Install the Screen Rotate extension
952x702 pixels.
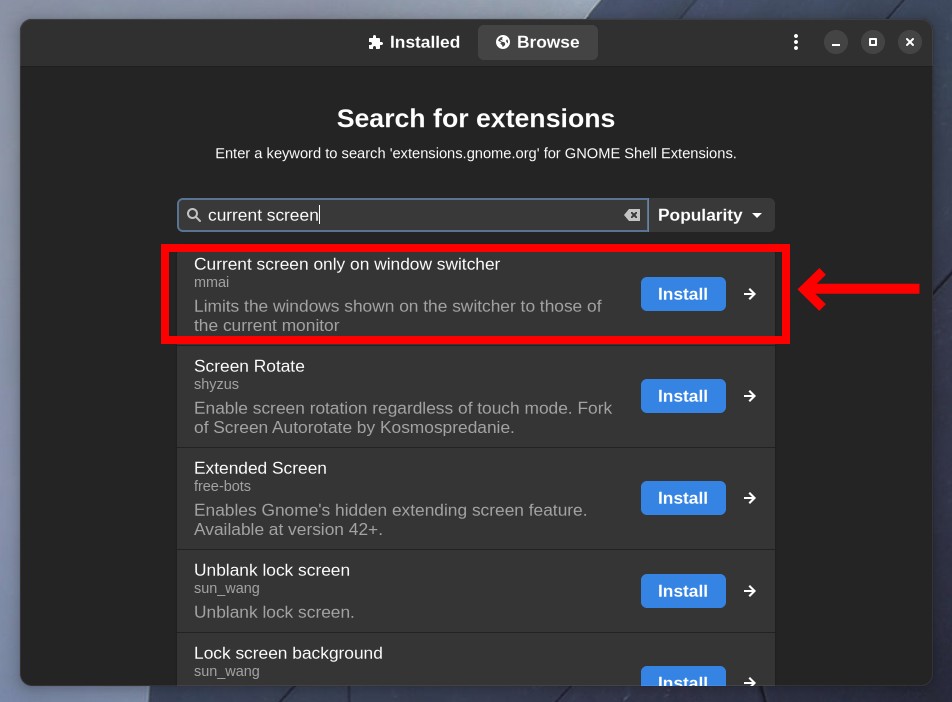tap(683, 396)
